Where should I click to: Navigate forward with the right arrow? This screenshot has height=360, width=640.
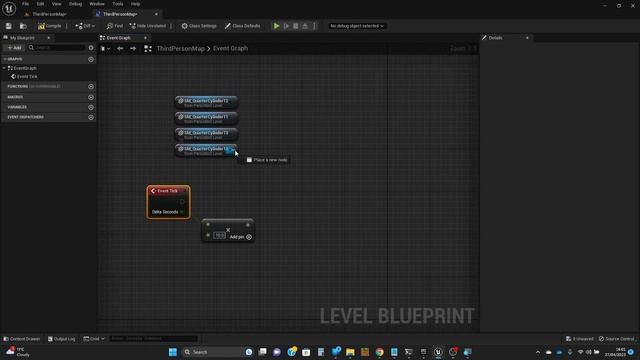tap(133, 49)
